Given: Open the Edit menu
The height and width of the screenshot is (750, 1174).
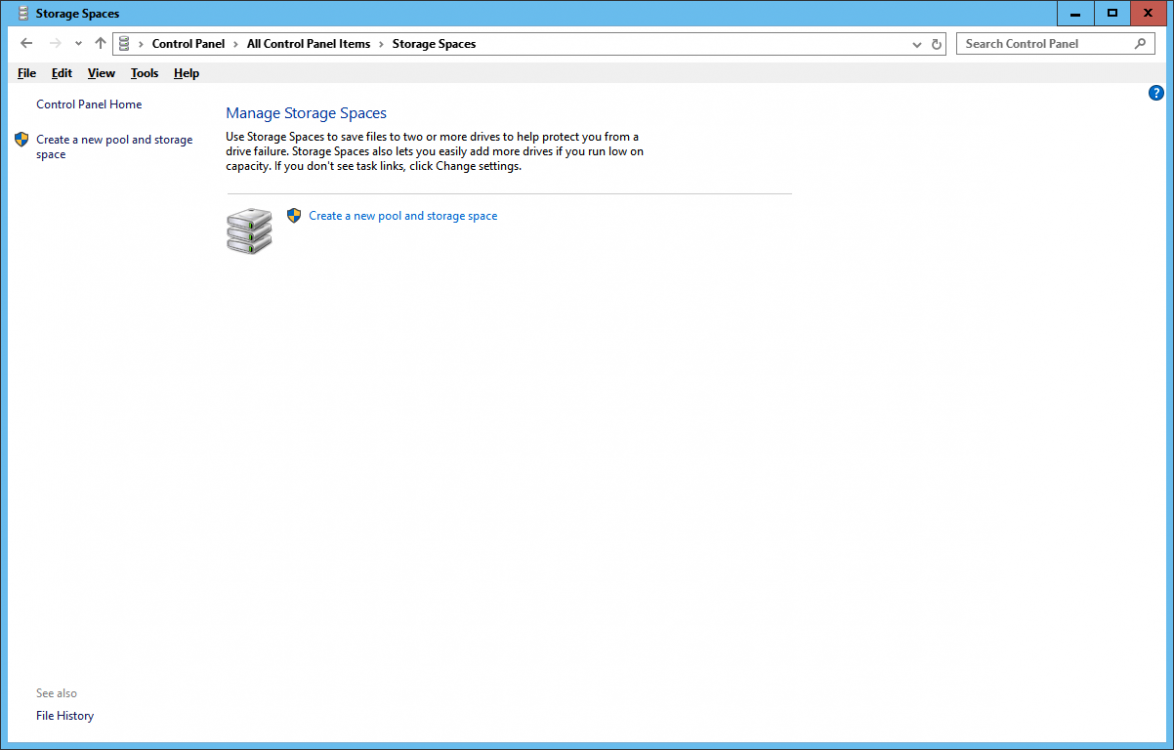Looking at the screenshot, I should (61, 73).
